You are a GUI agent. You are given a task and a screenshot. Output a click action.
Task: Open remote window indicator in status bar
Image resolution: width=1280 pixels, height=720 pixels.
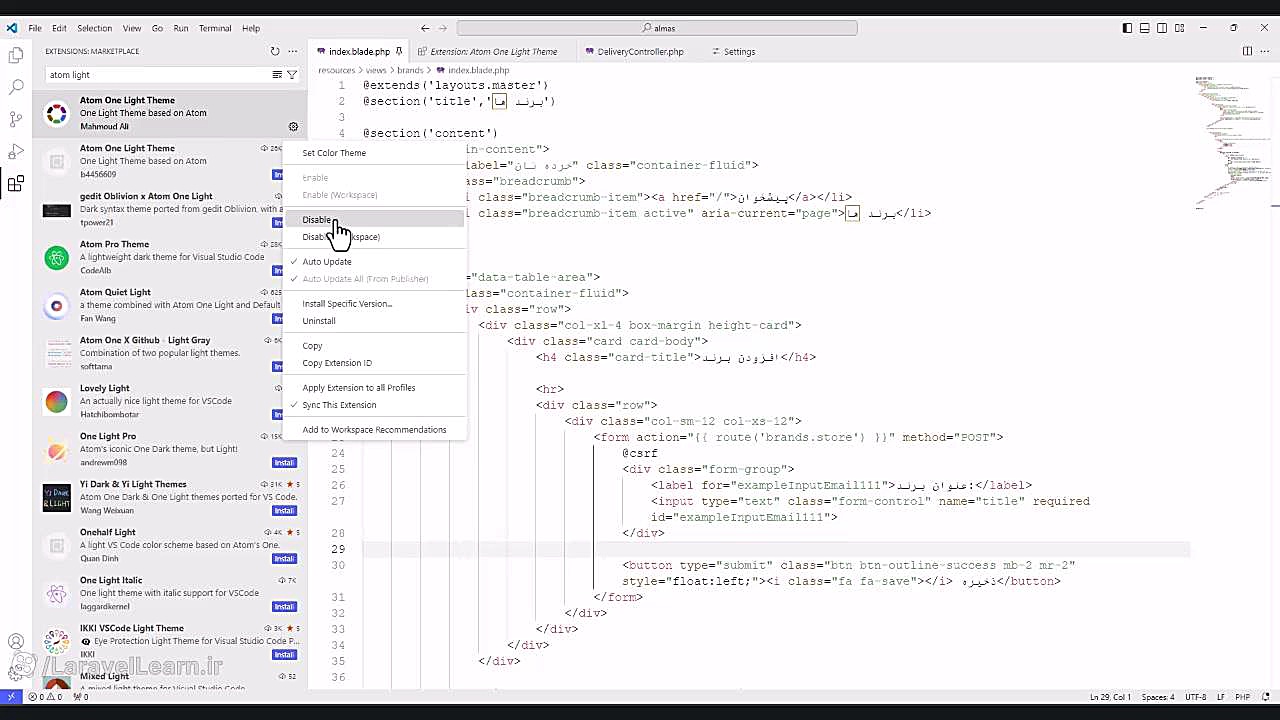11,697
